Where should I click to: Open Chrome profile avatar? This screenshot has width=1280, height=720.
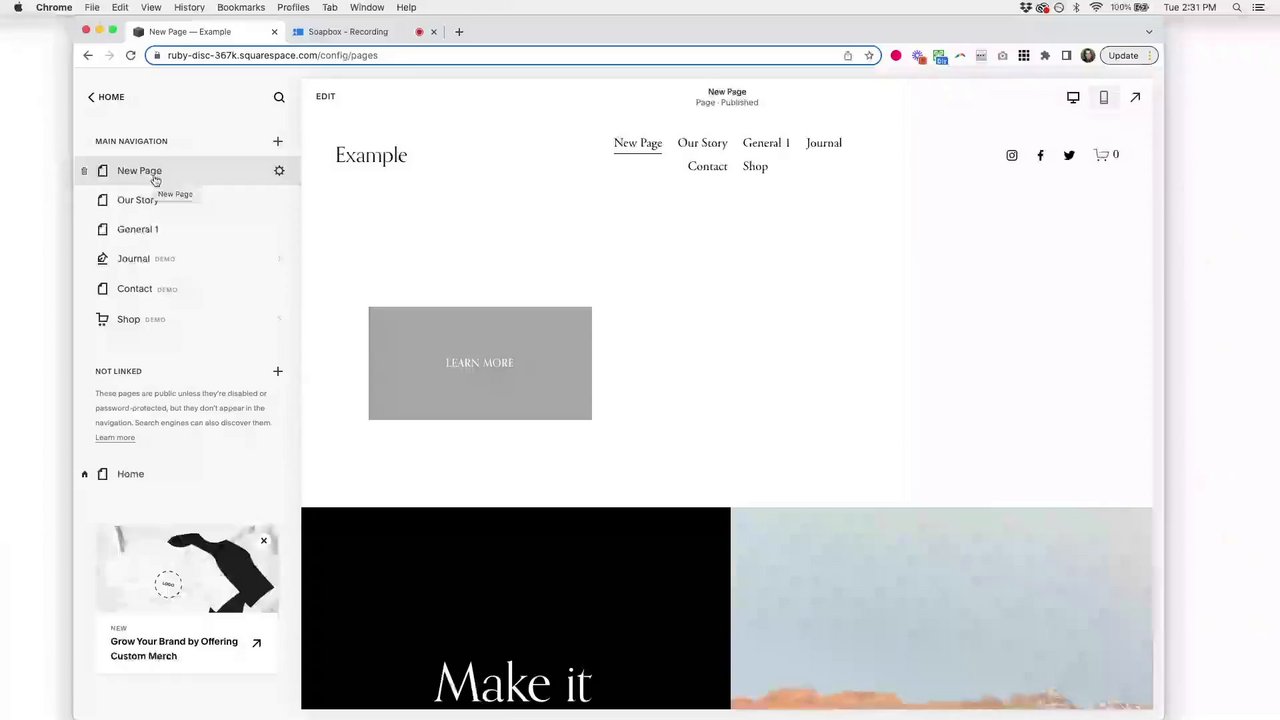tap(1088, 55)
